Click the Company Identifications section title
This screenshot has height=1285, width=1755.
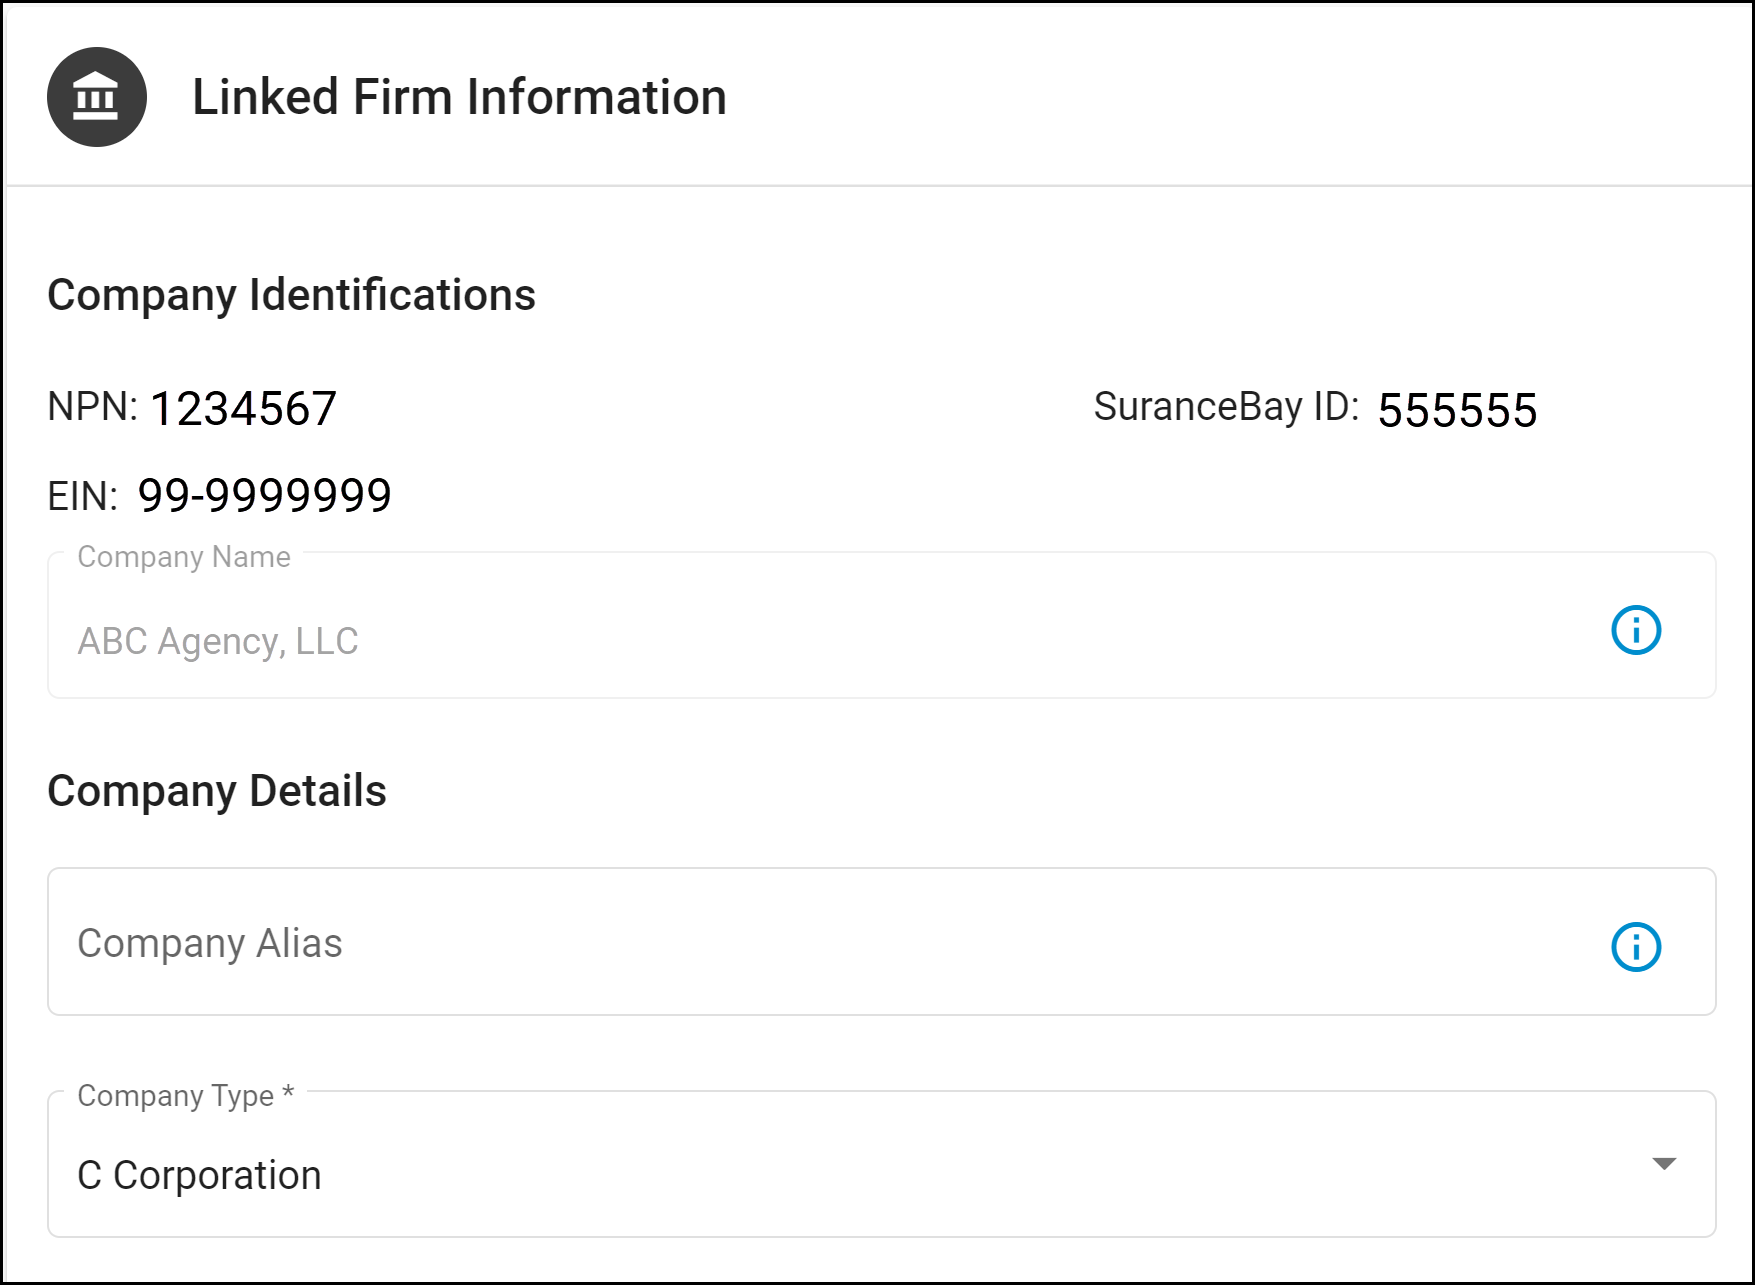[x=291, y=295]
